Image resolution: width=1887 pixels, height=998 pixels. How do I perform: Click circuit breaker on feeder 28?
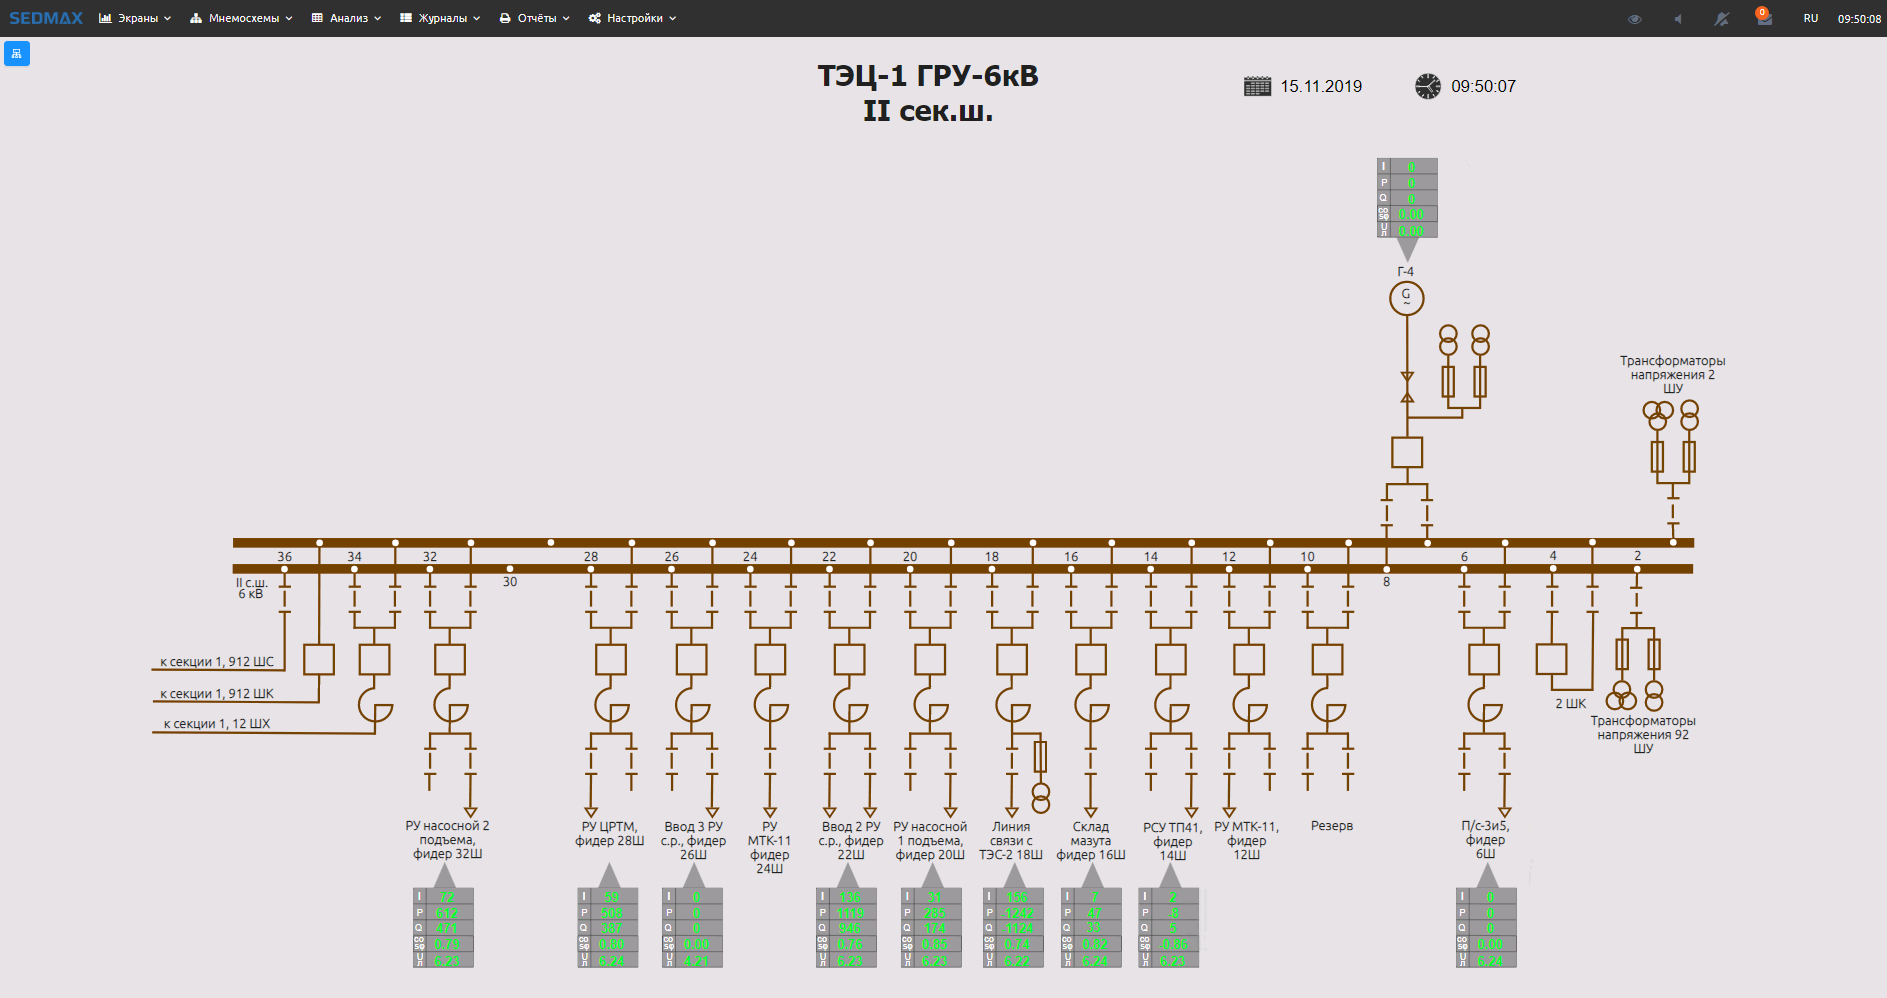[x=610, y=660]
